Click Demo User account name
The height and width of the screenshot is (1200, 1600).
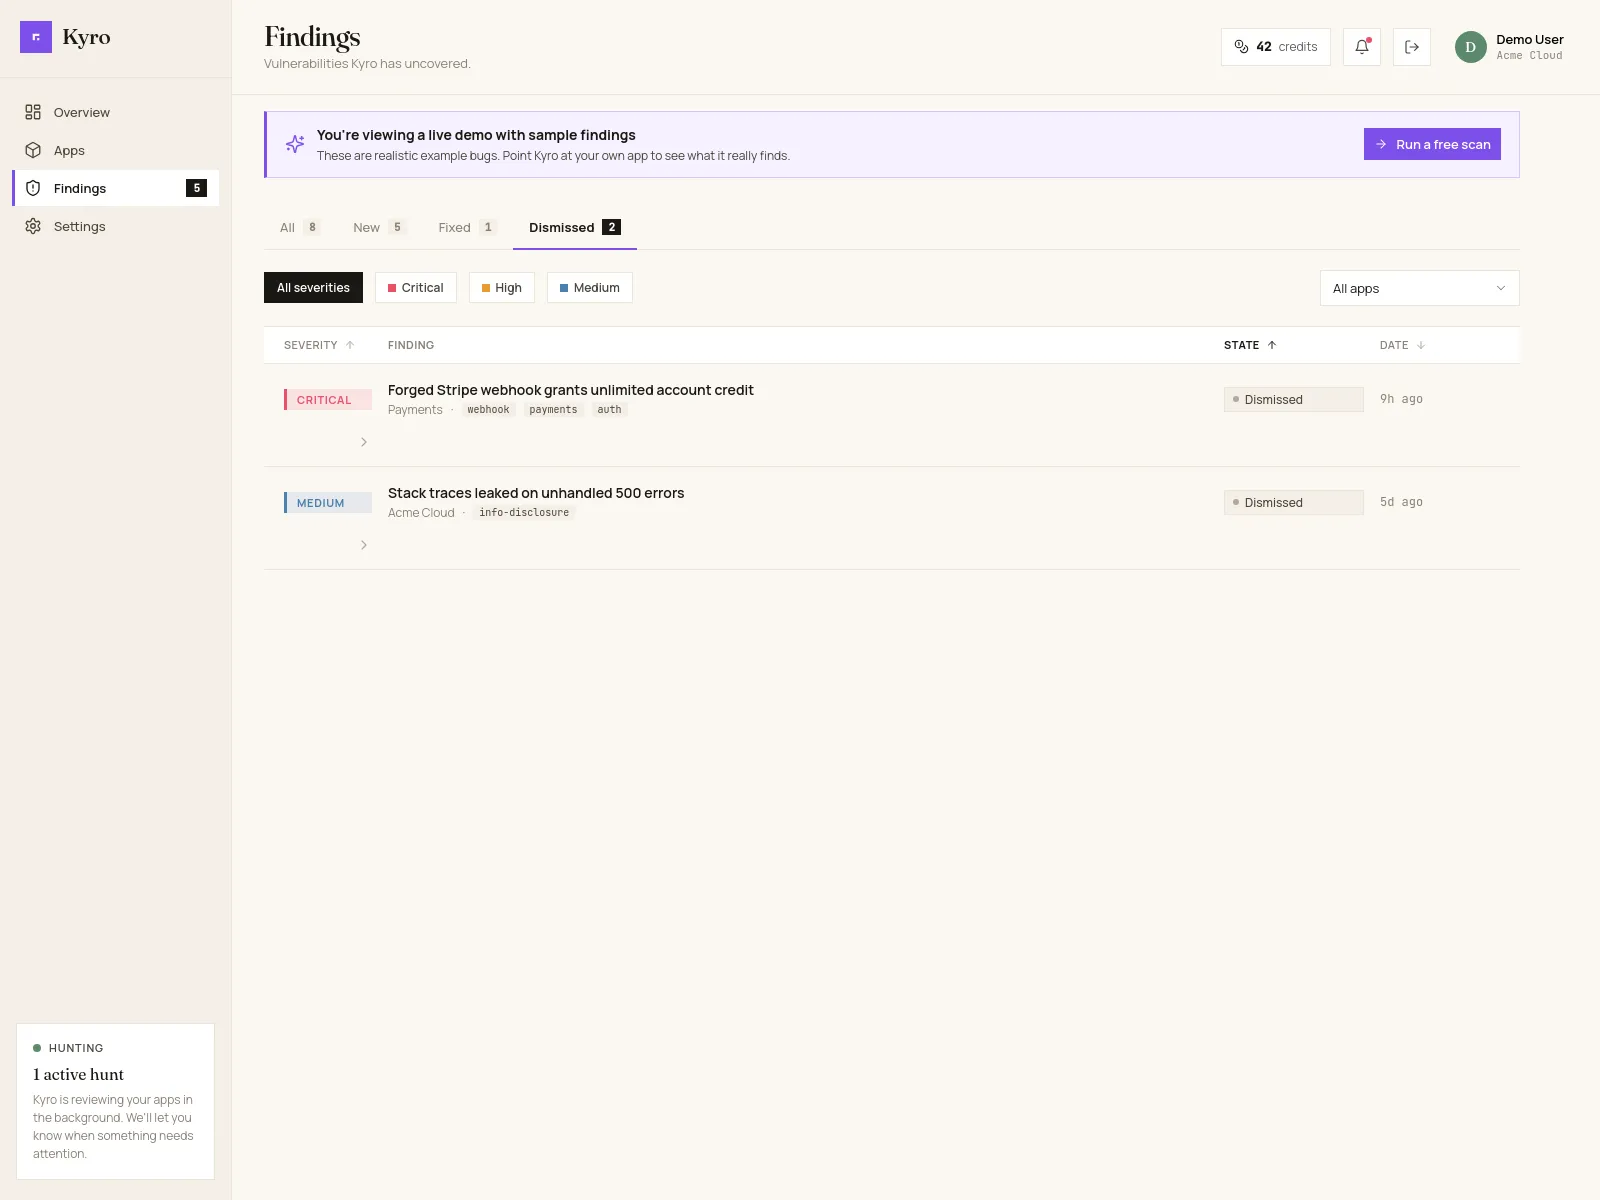coord(1529,40)
